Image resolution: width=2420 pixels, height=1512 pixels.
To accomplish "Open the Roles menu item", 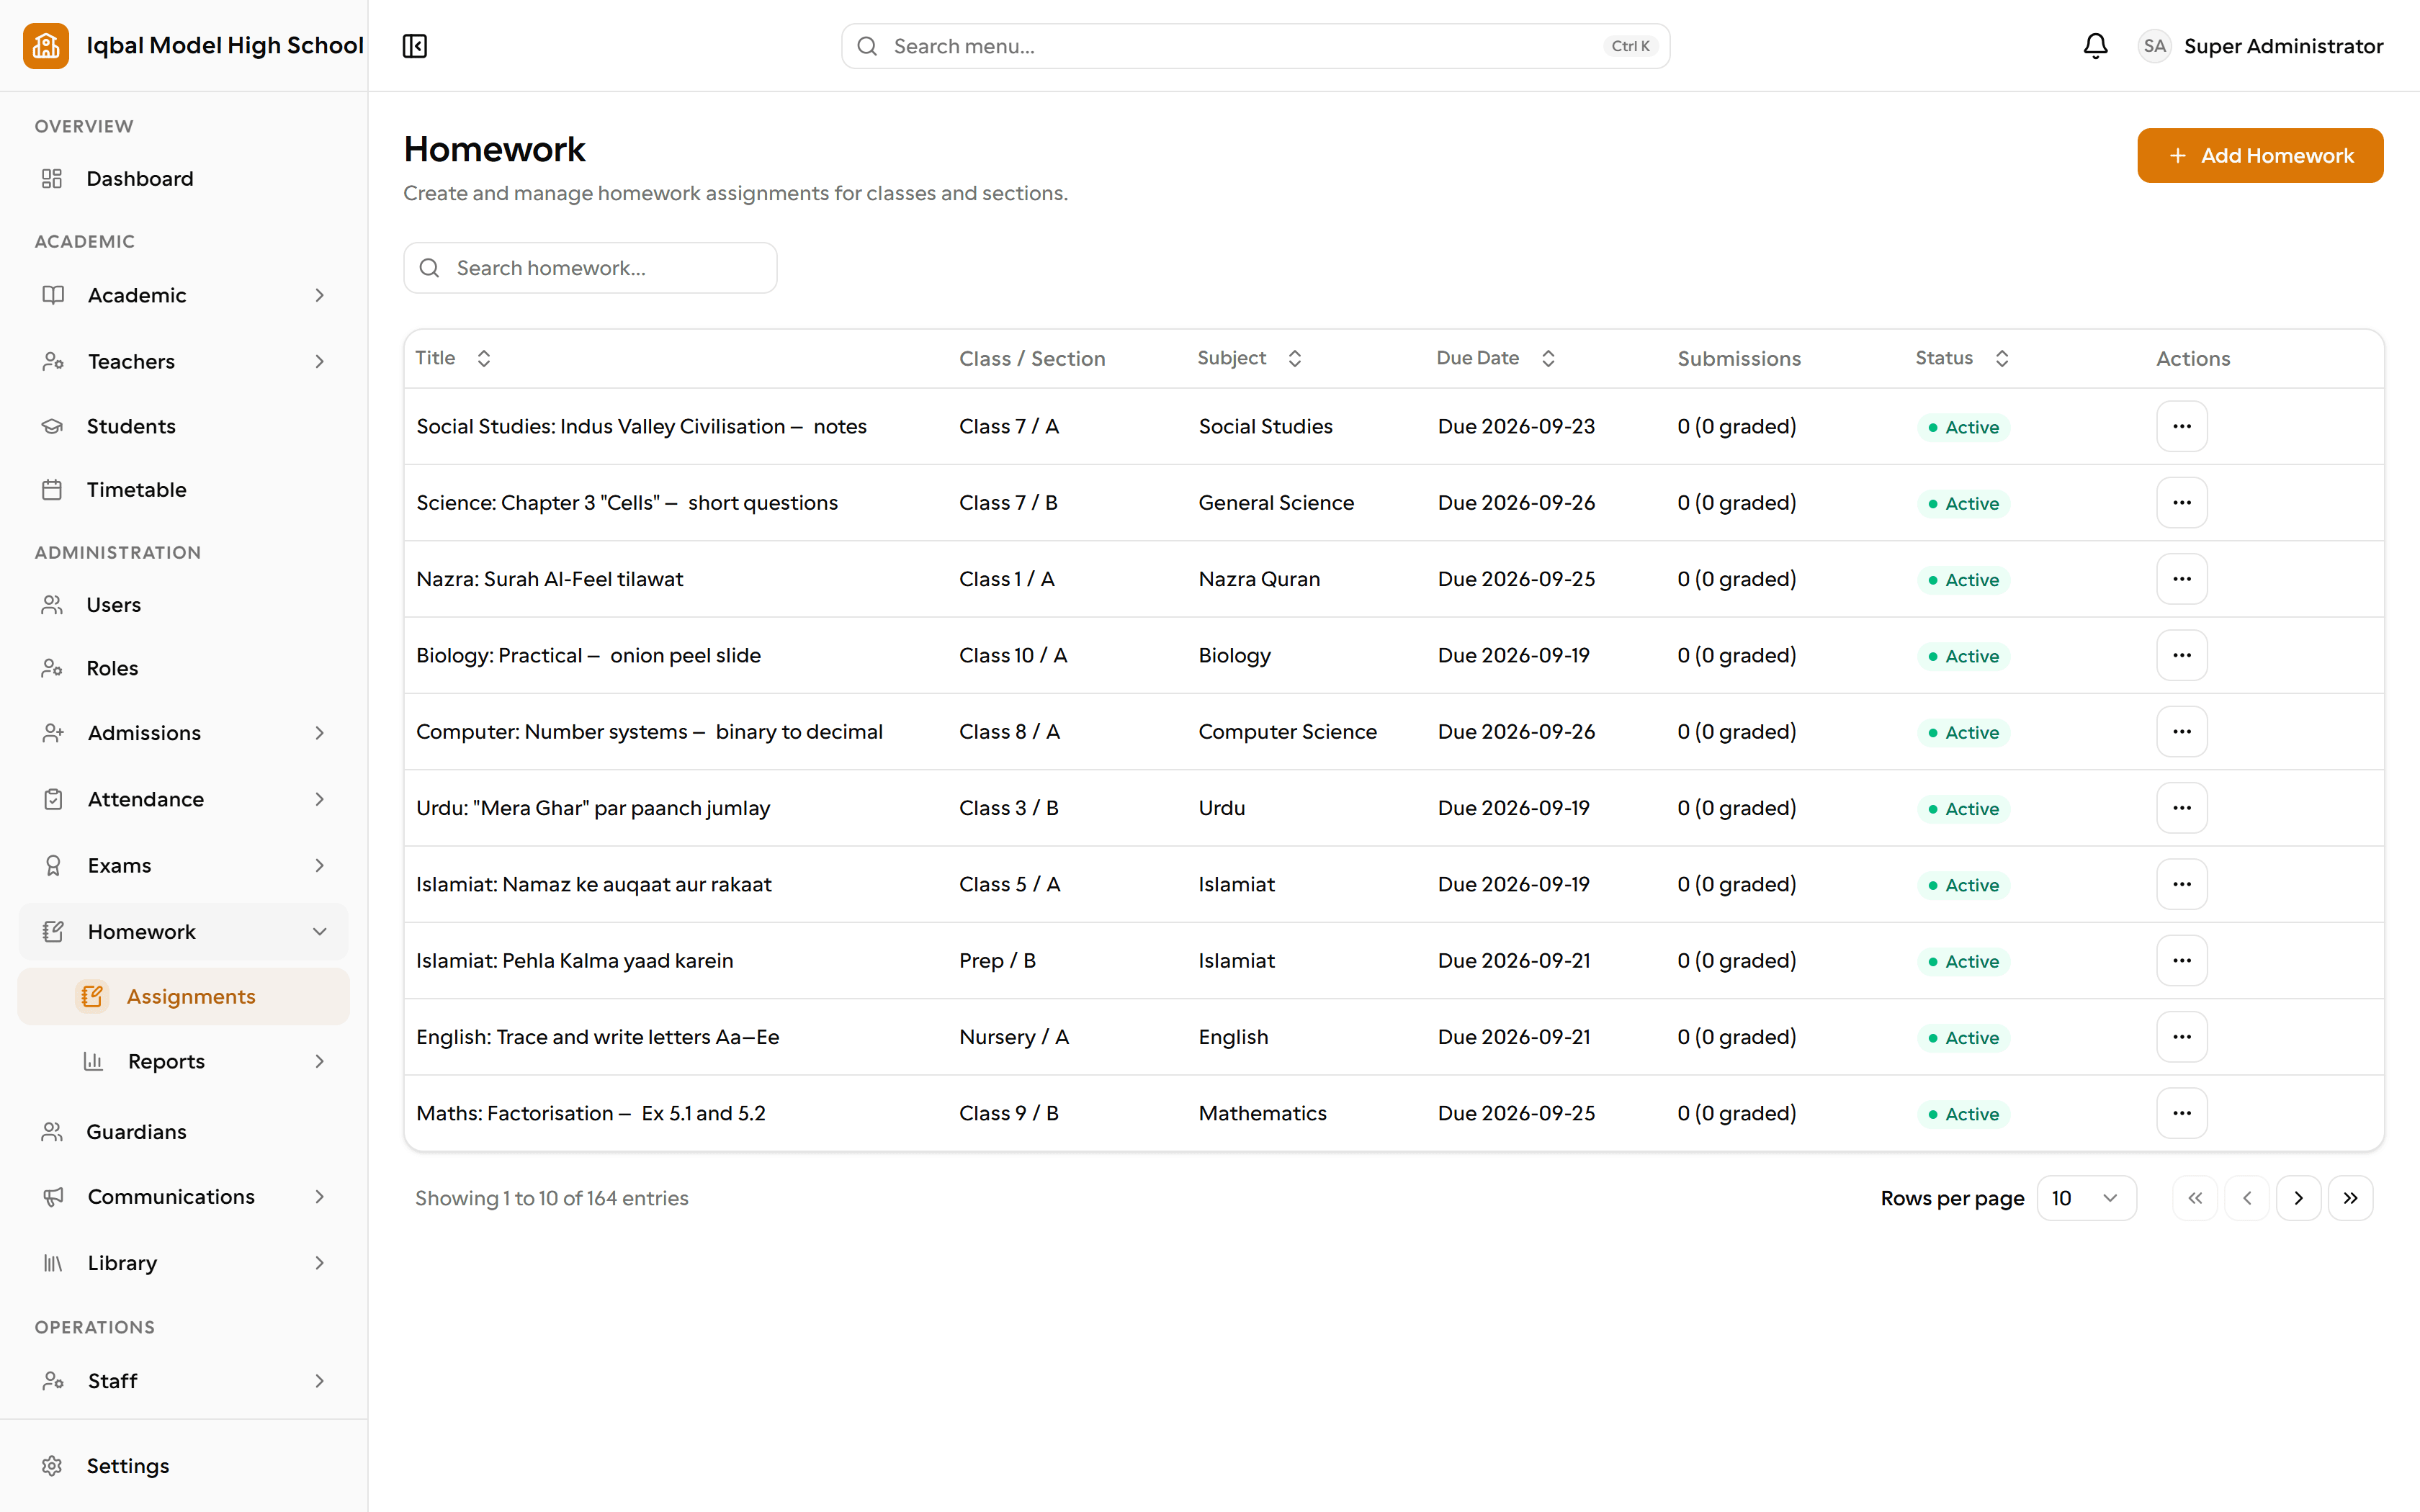I will [184, 668].
